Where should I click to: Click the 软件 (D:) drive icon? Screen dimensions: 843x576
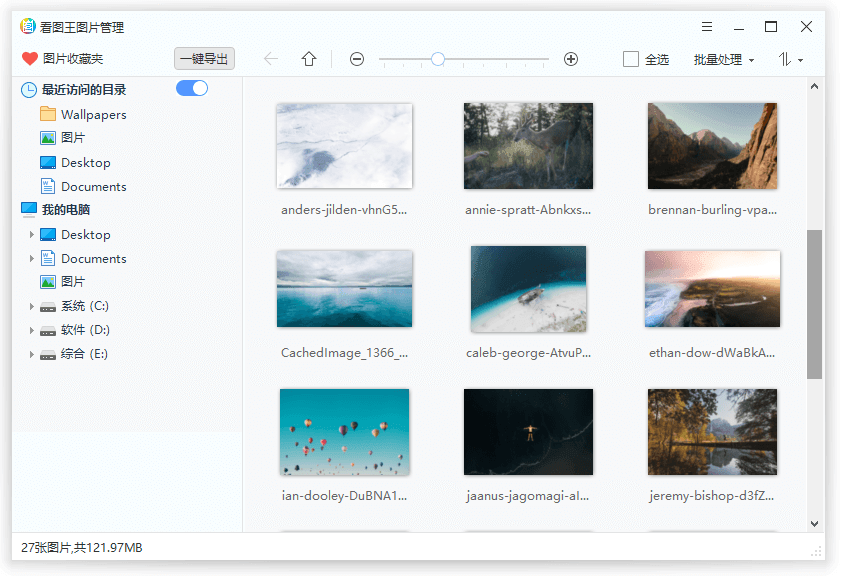[x=48, y=330]
